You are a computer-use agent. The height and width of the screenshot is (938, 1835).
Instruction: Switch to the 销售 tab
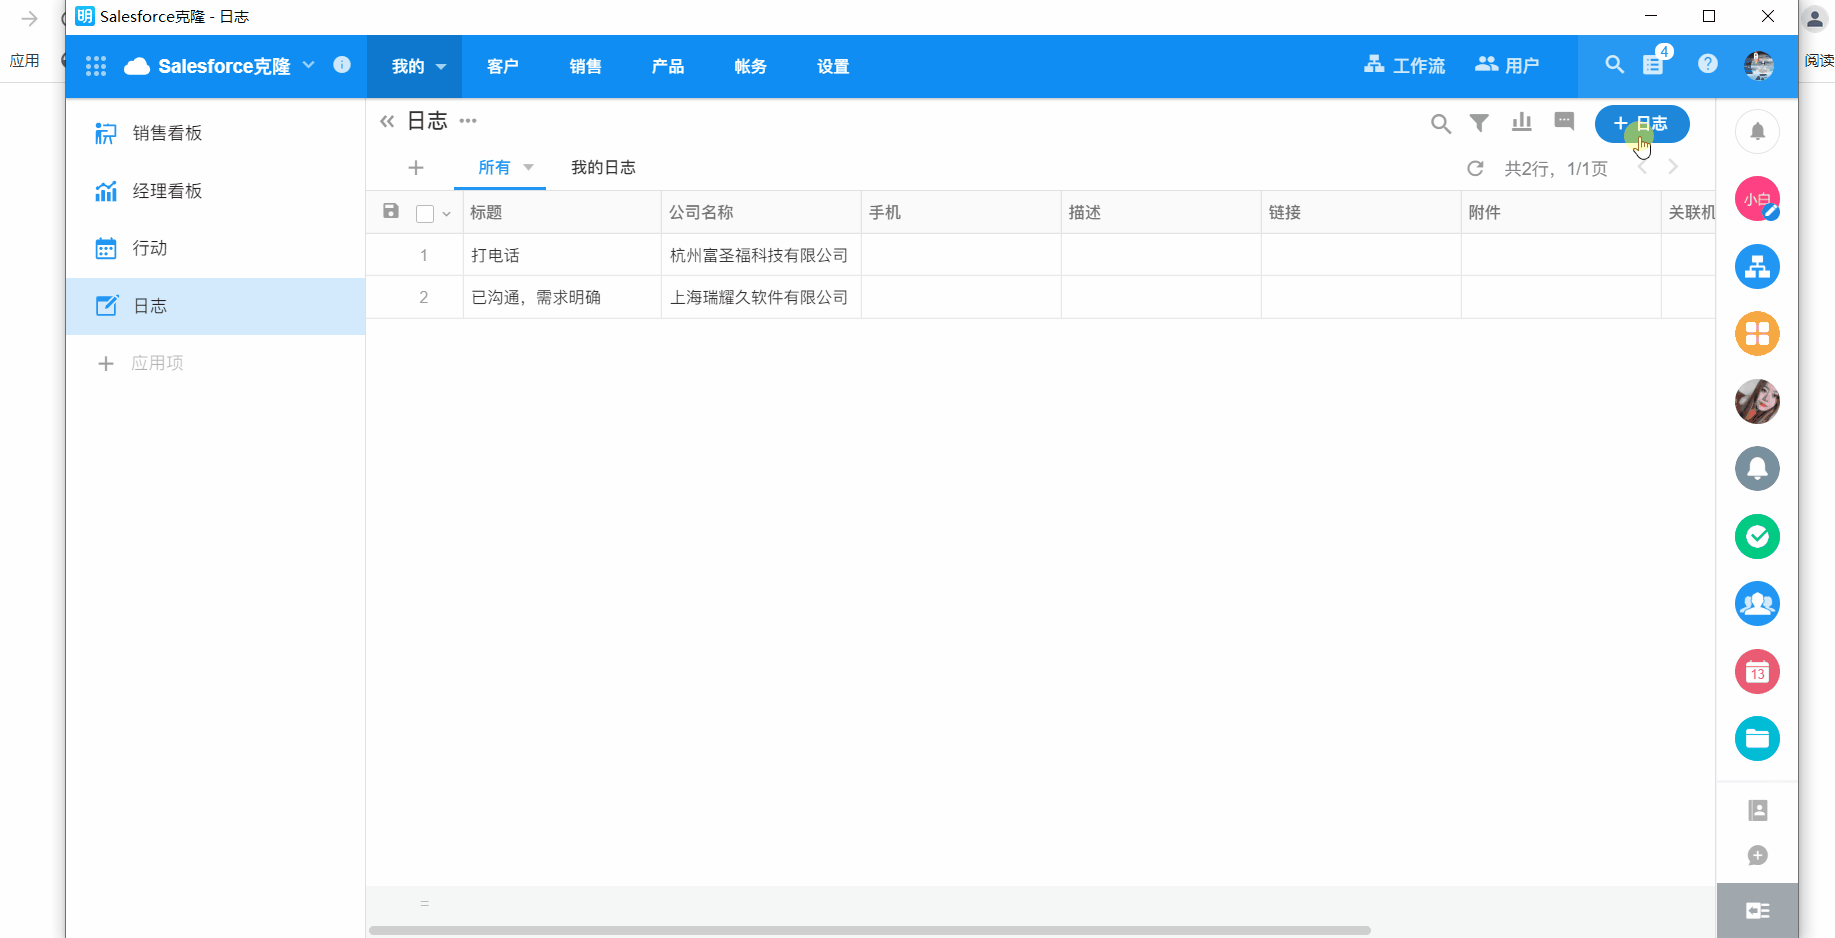point(586,67)
